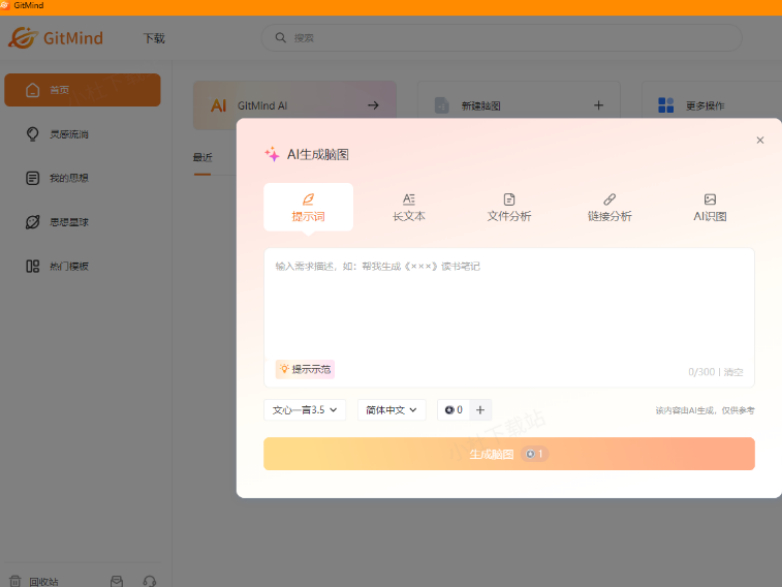Expand the 文心一言3.5 model dropdown
The height and width of the screenshot is (587, 782).
point(305,410)
